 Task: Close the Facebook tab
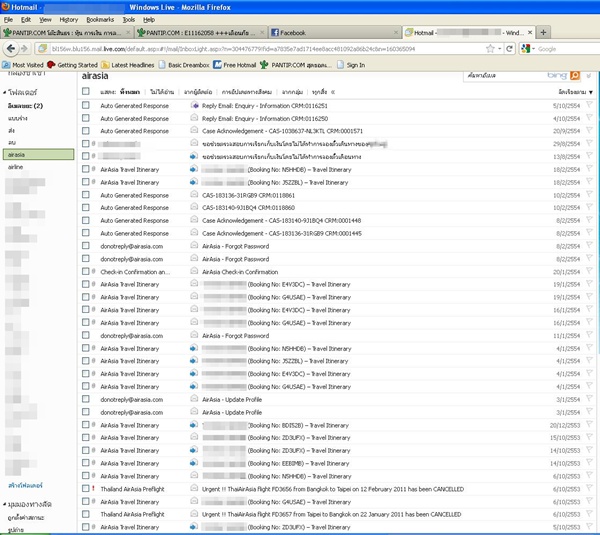pyautogui.click(x=396, y=33)
